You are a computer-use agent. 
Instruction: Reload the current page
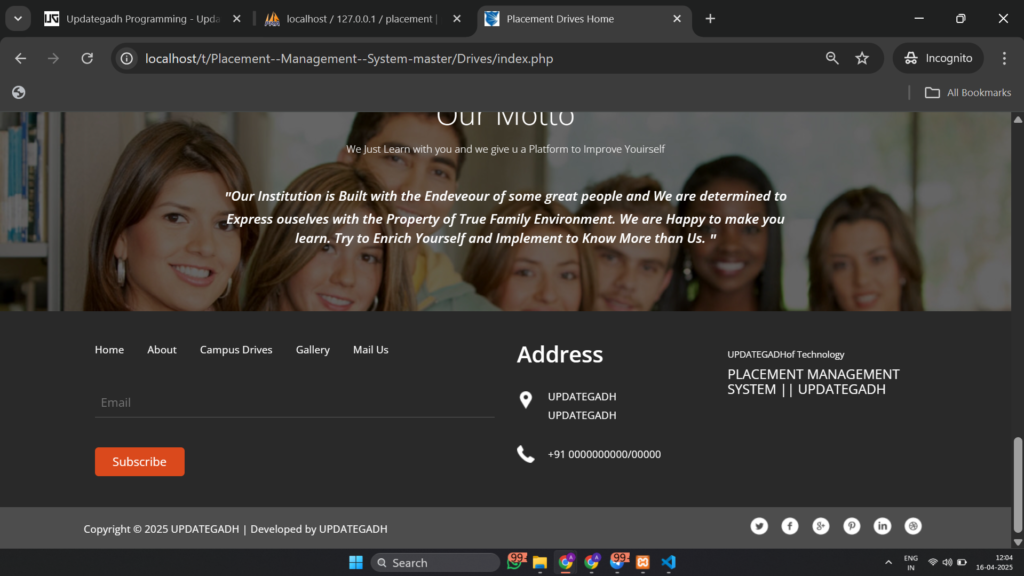pos(87,58)
